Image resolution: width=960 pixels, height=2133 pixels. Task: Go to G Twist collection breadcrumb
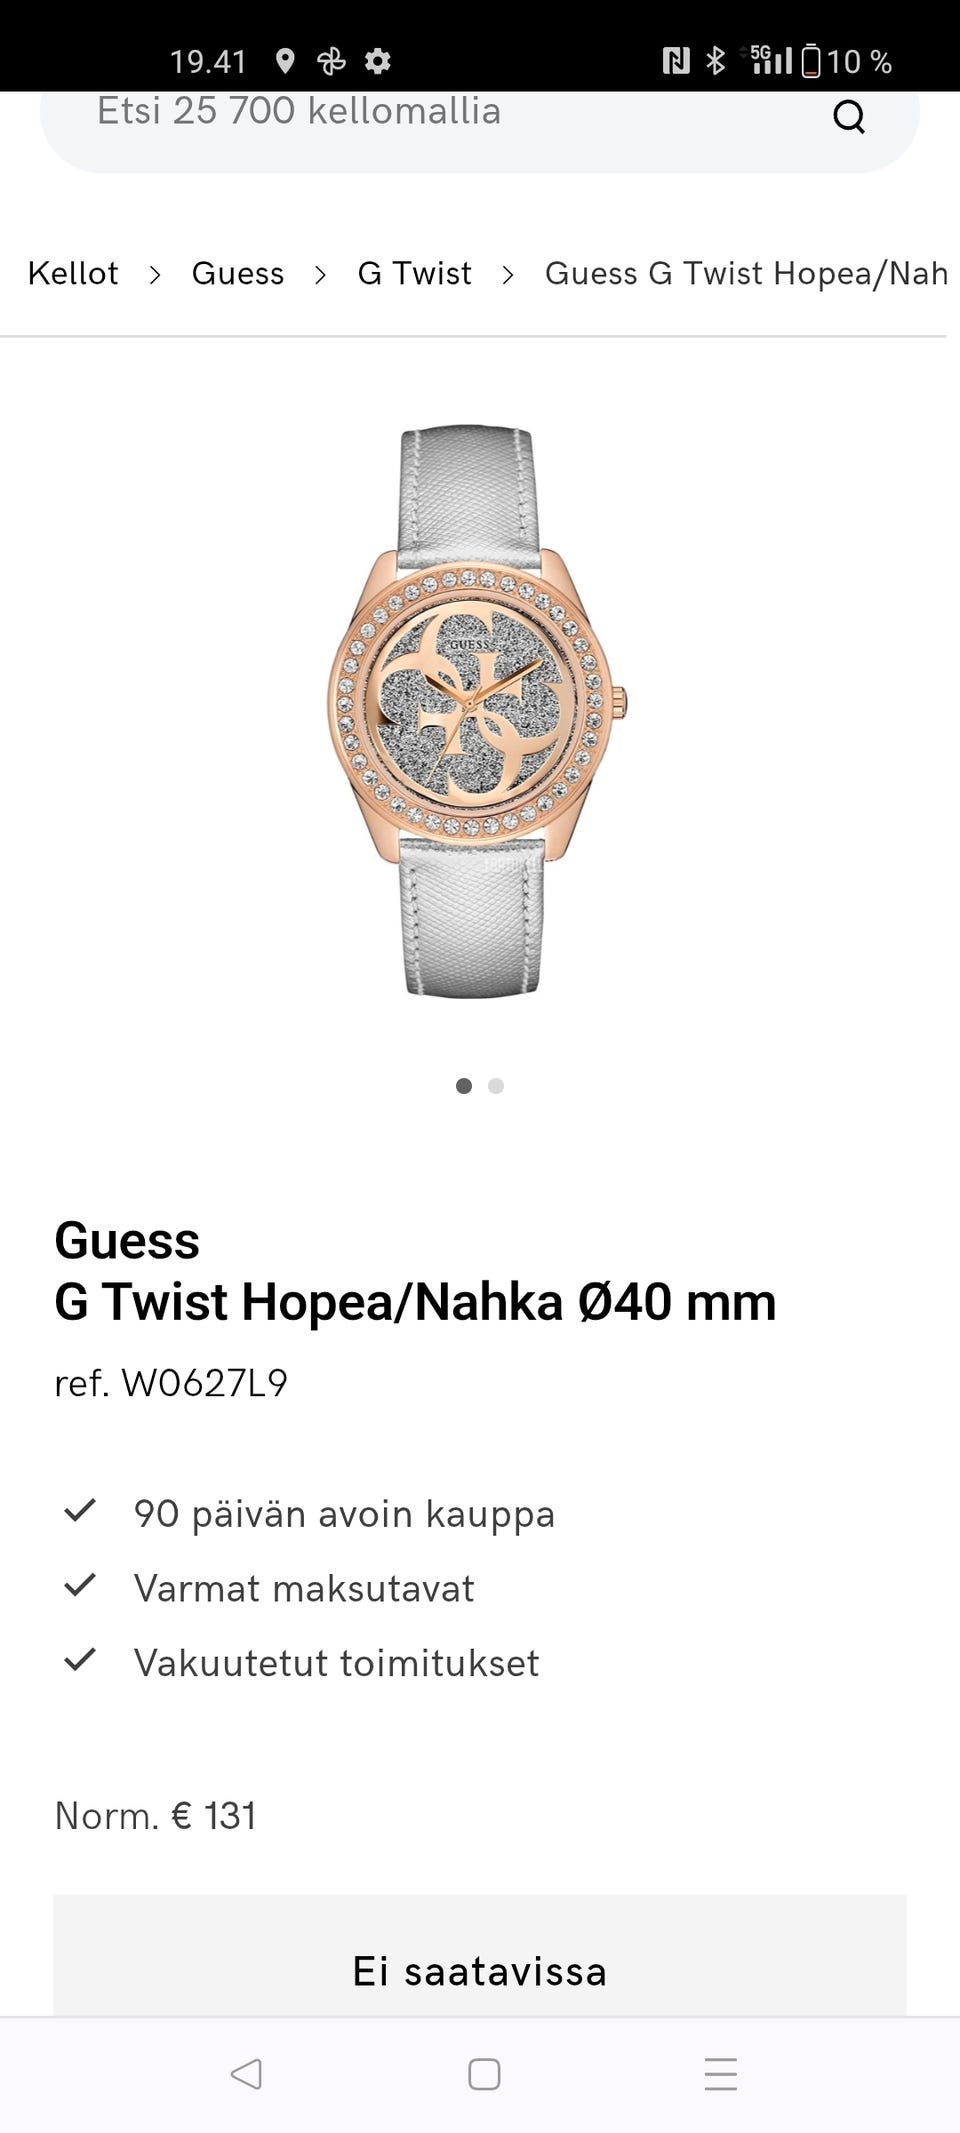click(x=414, y=273)
